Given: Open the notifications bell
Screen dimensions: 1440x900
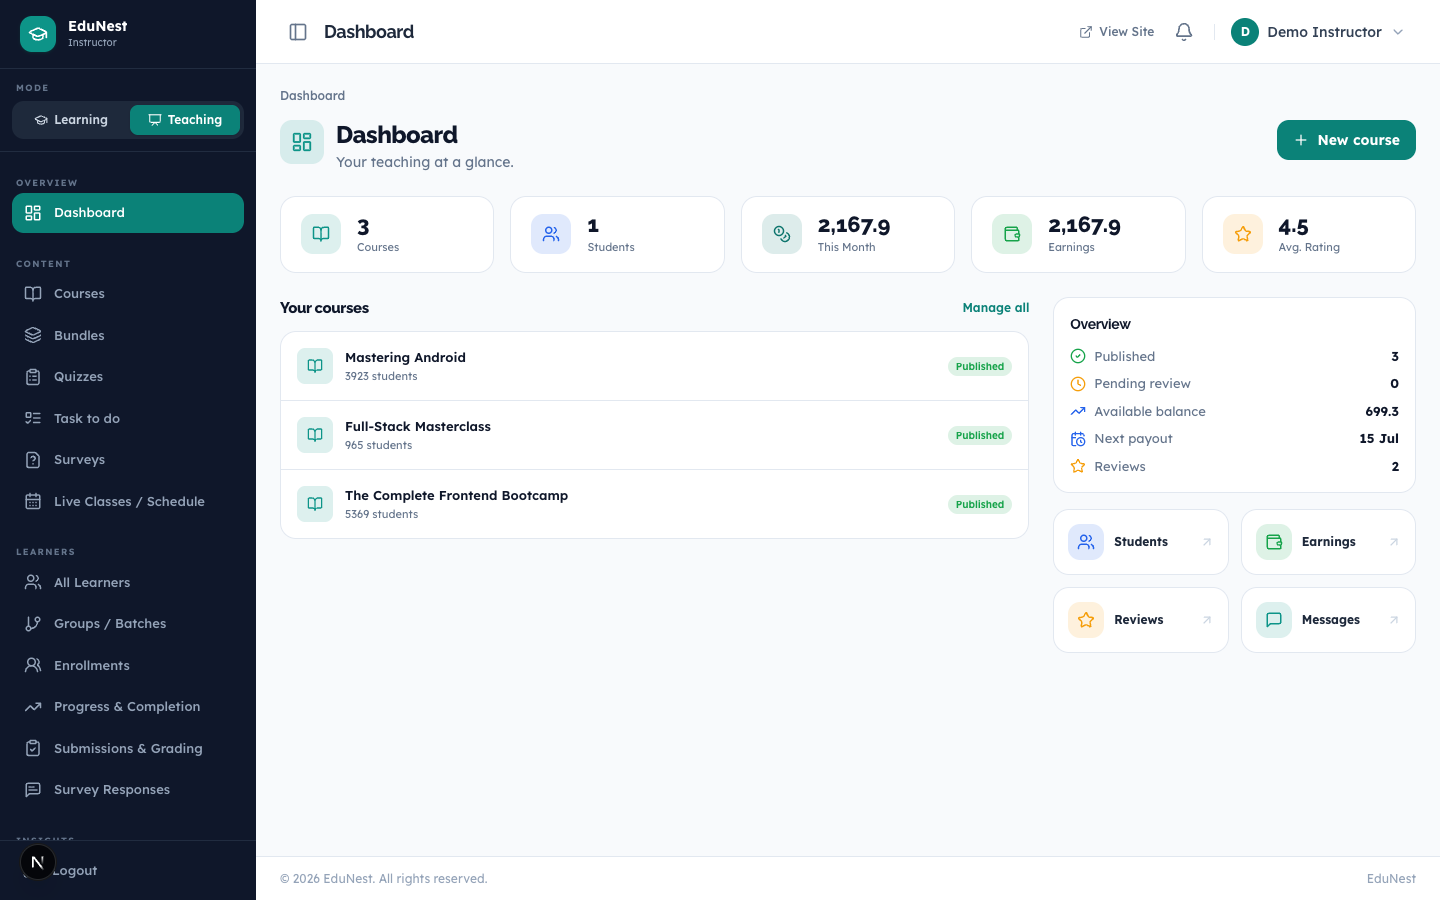Looking at the screenshot, I should pyautogui.click(x=1184, y=32).
